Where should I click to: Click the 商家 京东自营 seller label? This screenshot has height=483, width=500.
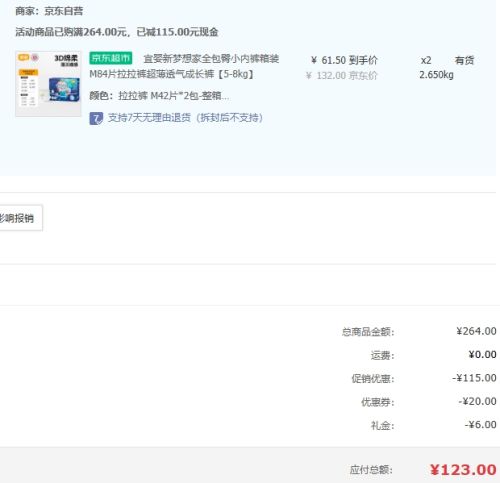click(49, 11)
